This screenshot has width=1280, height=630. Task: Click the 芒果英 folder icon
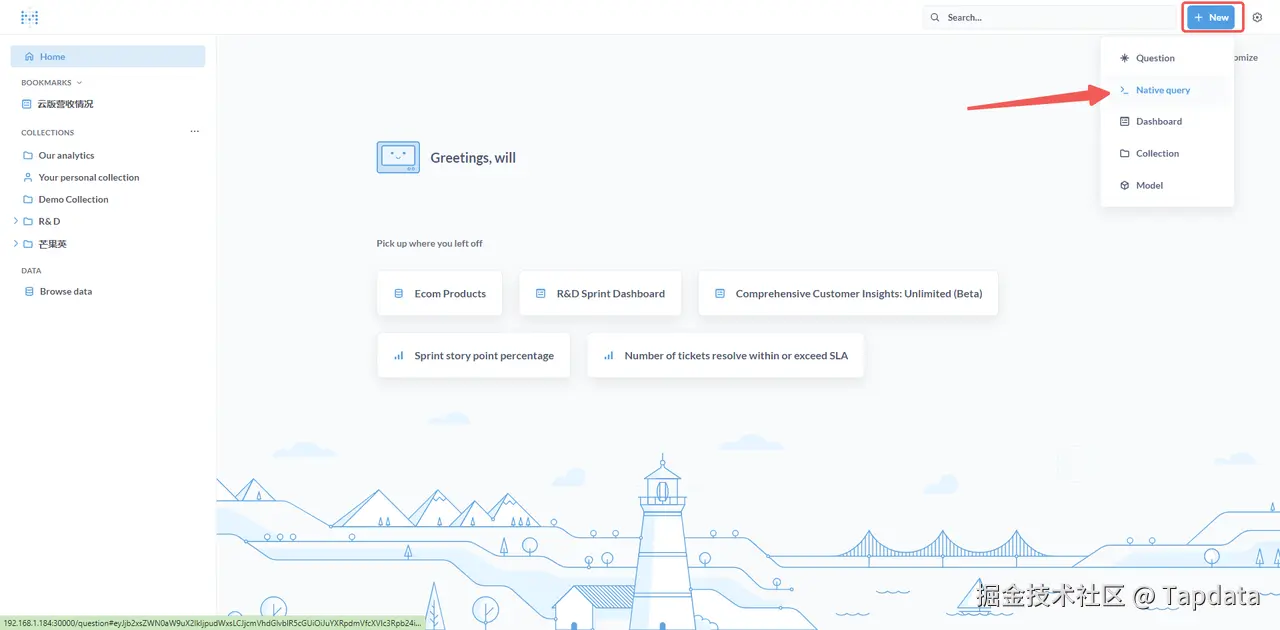tap(28, 244)
